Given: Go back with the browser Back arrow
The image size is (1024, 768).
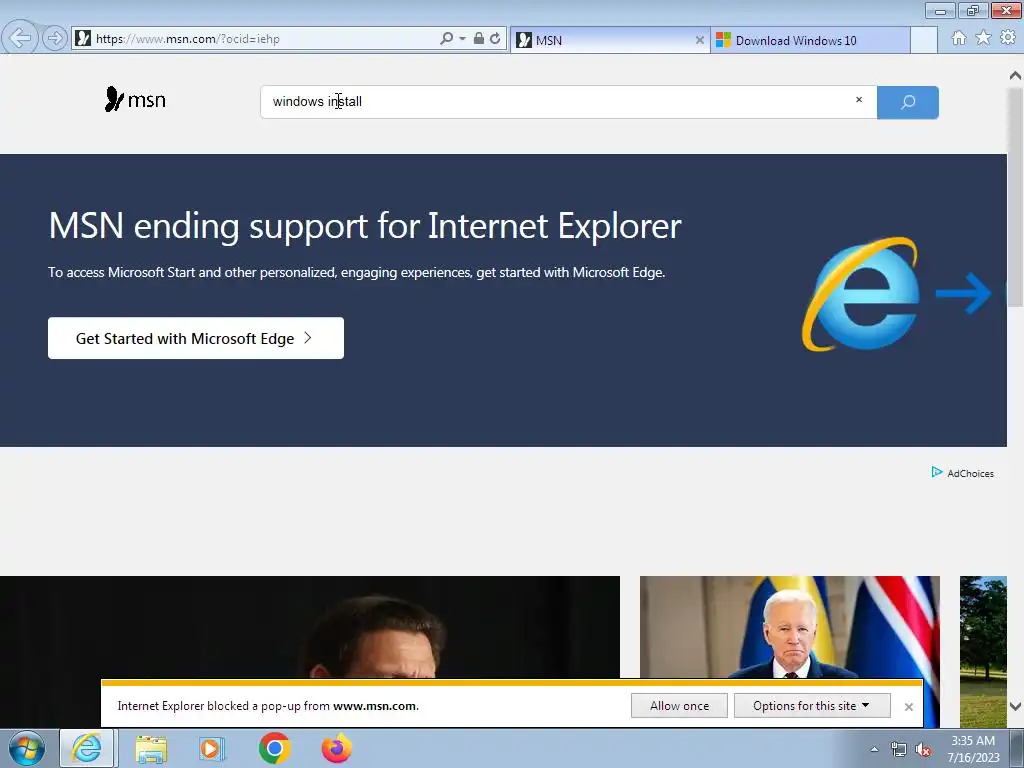Looking at the screenshot, I should tap(20, 38).
